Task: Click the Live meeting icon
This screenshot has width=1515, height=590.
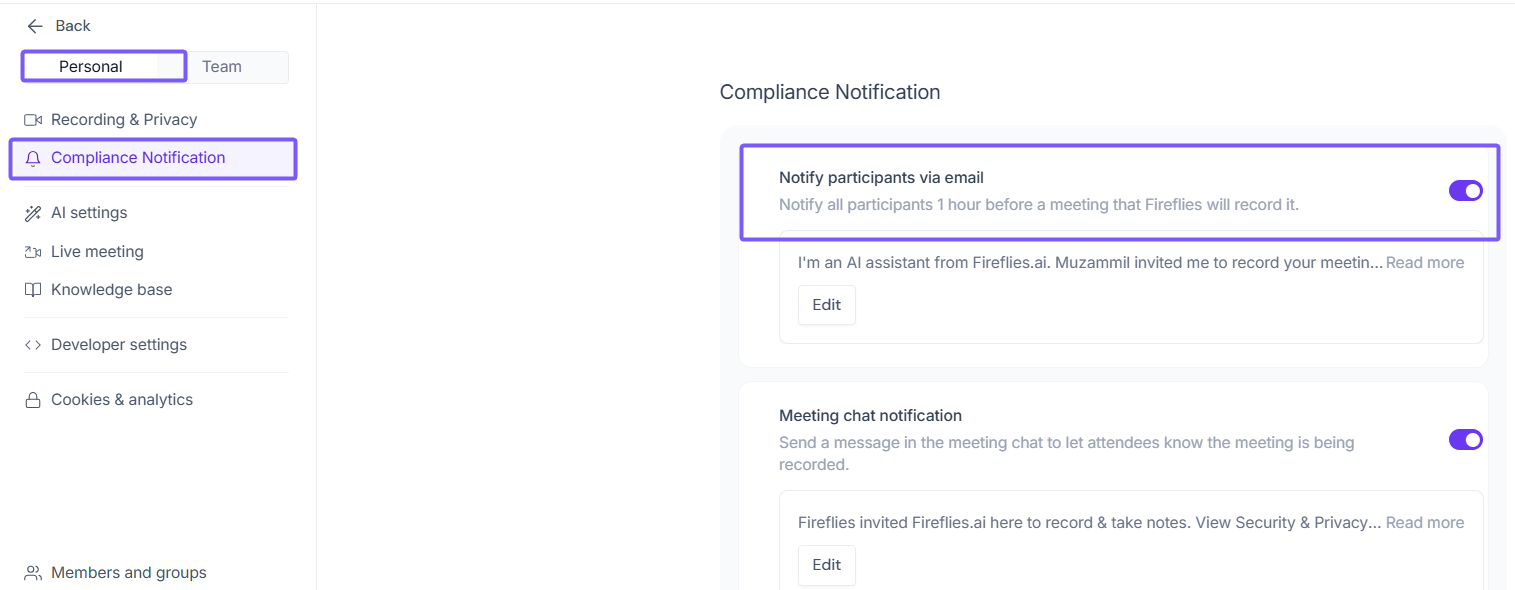Action: pyautogui.click(x=33, y=252)
